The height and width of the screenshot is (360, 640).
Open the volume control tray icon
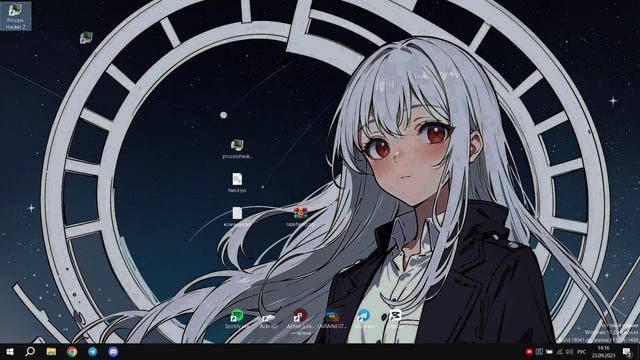(569, 351)
